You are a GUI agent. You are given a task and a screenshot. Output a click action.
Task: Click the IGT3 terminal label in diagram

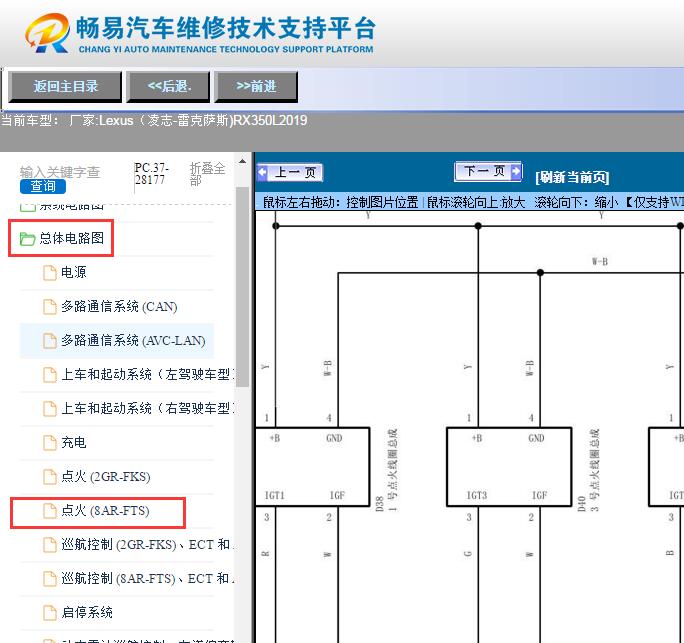tap(476, 496)
